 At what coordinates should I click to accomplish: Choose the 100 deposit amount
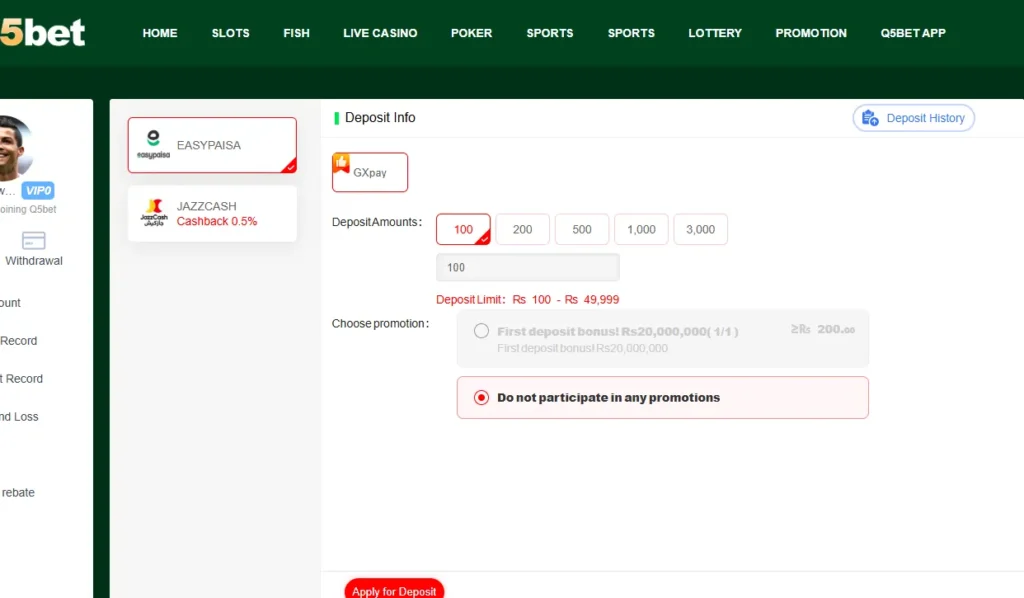point(463,229)
